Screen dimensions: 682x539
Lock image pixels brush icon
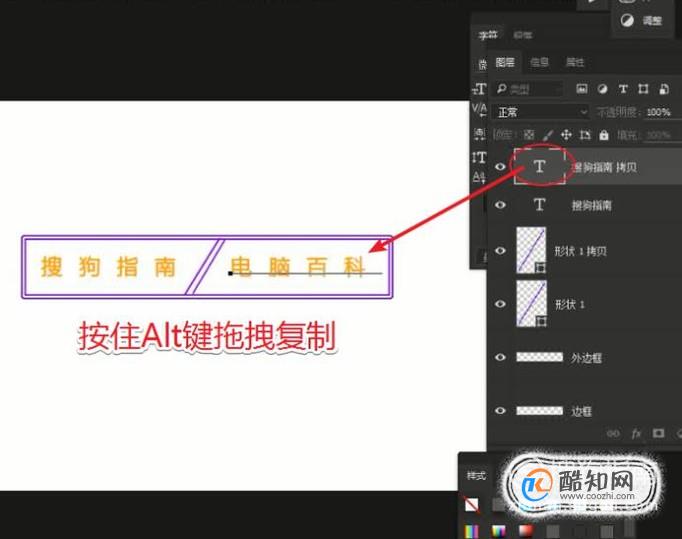point(548,135)
